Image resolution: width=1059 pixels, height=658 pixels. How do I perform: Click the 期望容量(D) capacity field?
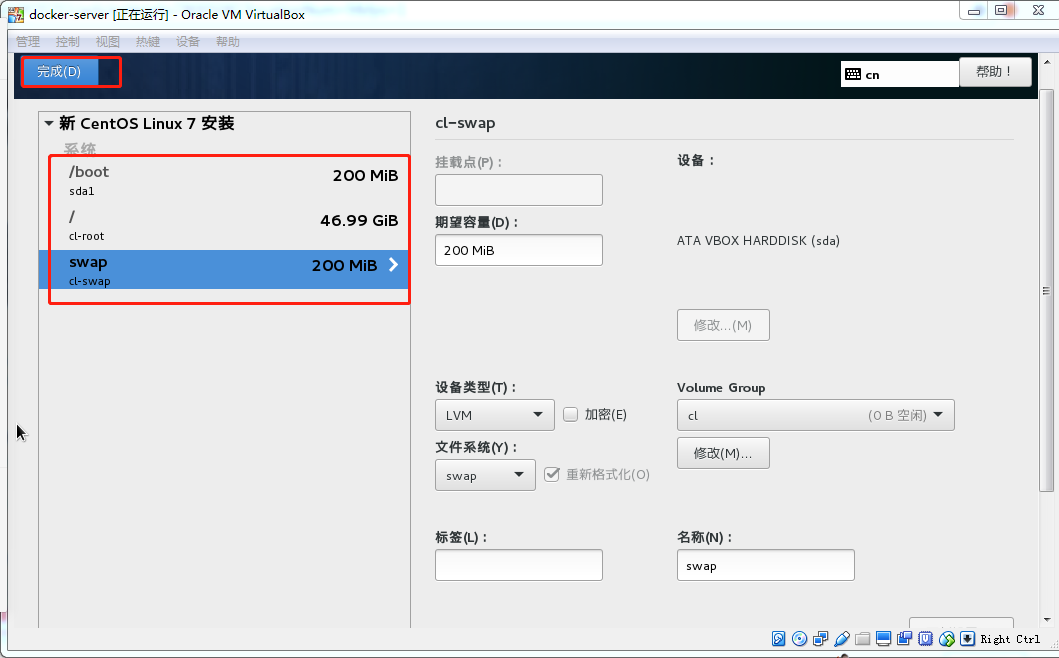point(519,250)
